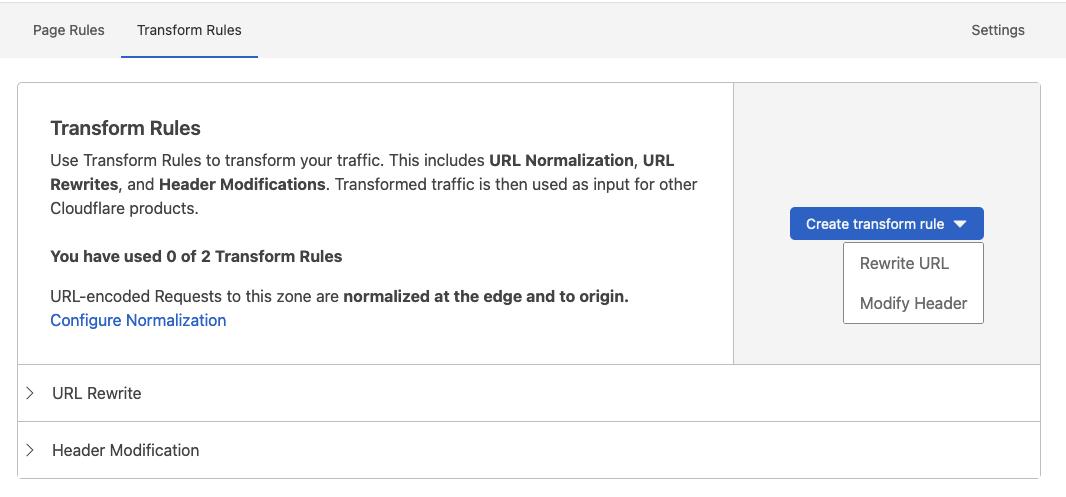Viewport: 1066px width, 497px height.
Task: Open the Settings link at top right
Action: click(997, 30)
